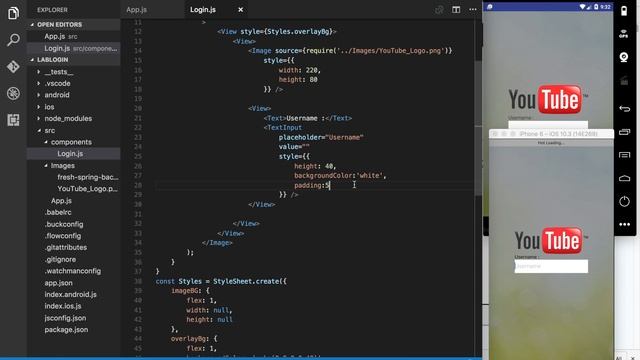Viewport: 640px width, 360px height.
Task: Click the backgroundColor:'white' code line
Action: (x=340, y=176)
